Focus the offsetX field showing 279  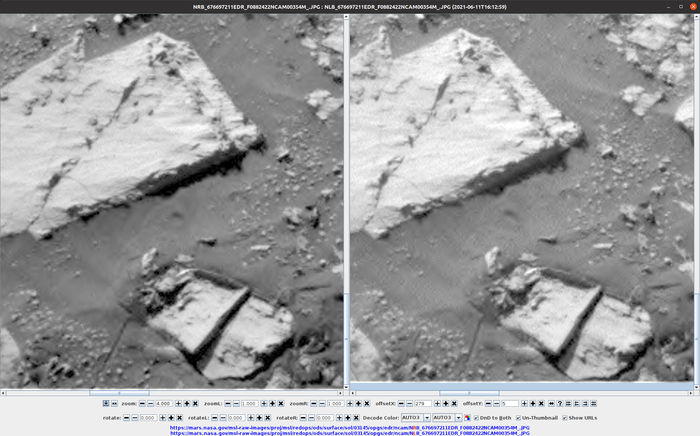click(x=423, y=403)
